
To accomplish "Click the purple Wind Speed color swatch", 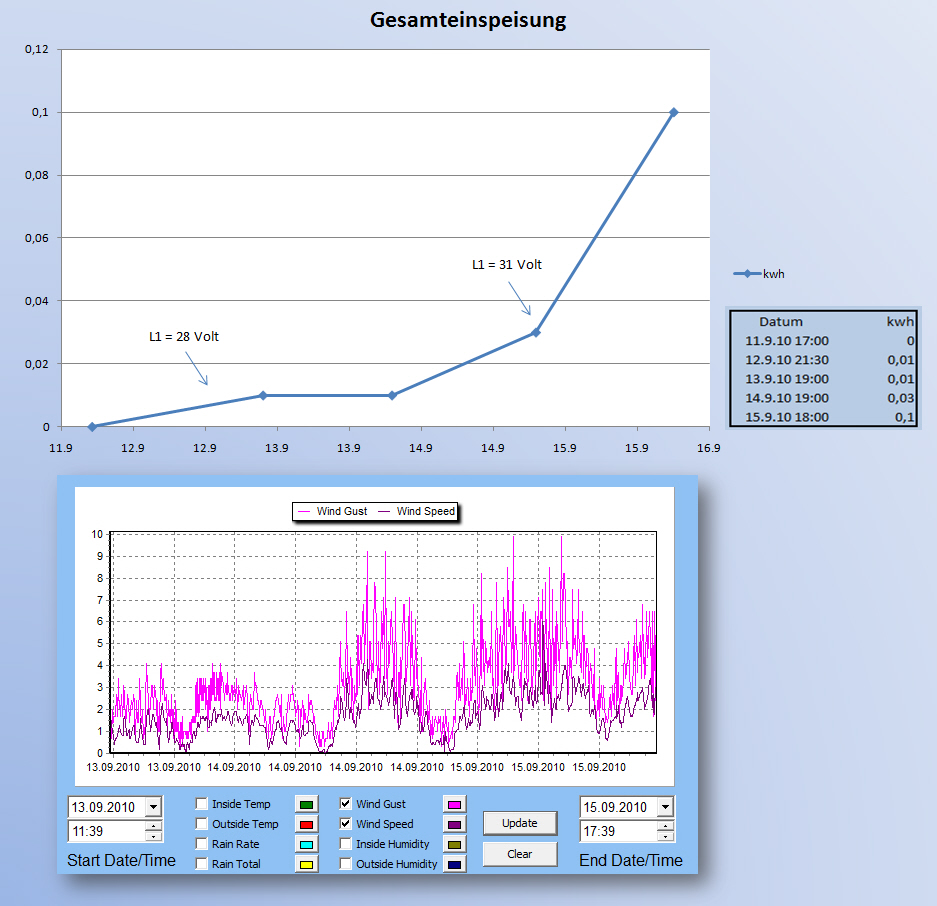I will click(455, 824).
